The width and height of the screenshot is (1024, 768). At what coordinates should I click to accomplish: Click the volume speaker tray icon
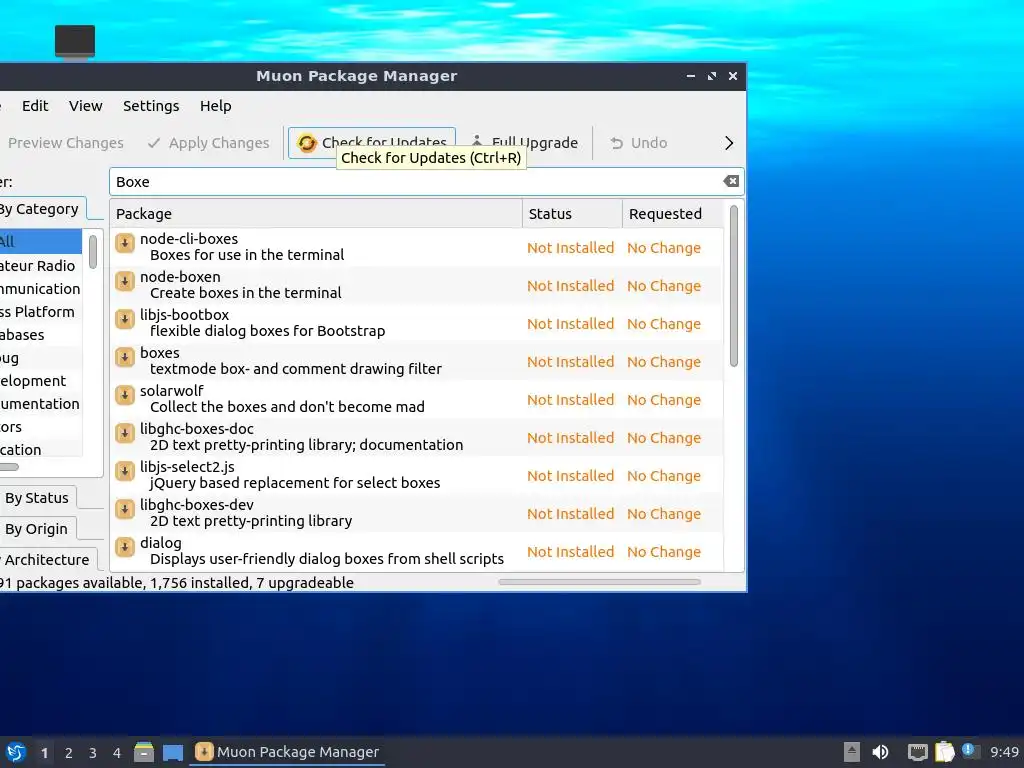pyautogui.click(x=880, y=752)
